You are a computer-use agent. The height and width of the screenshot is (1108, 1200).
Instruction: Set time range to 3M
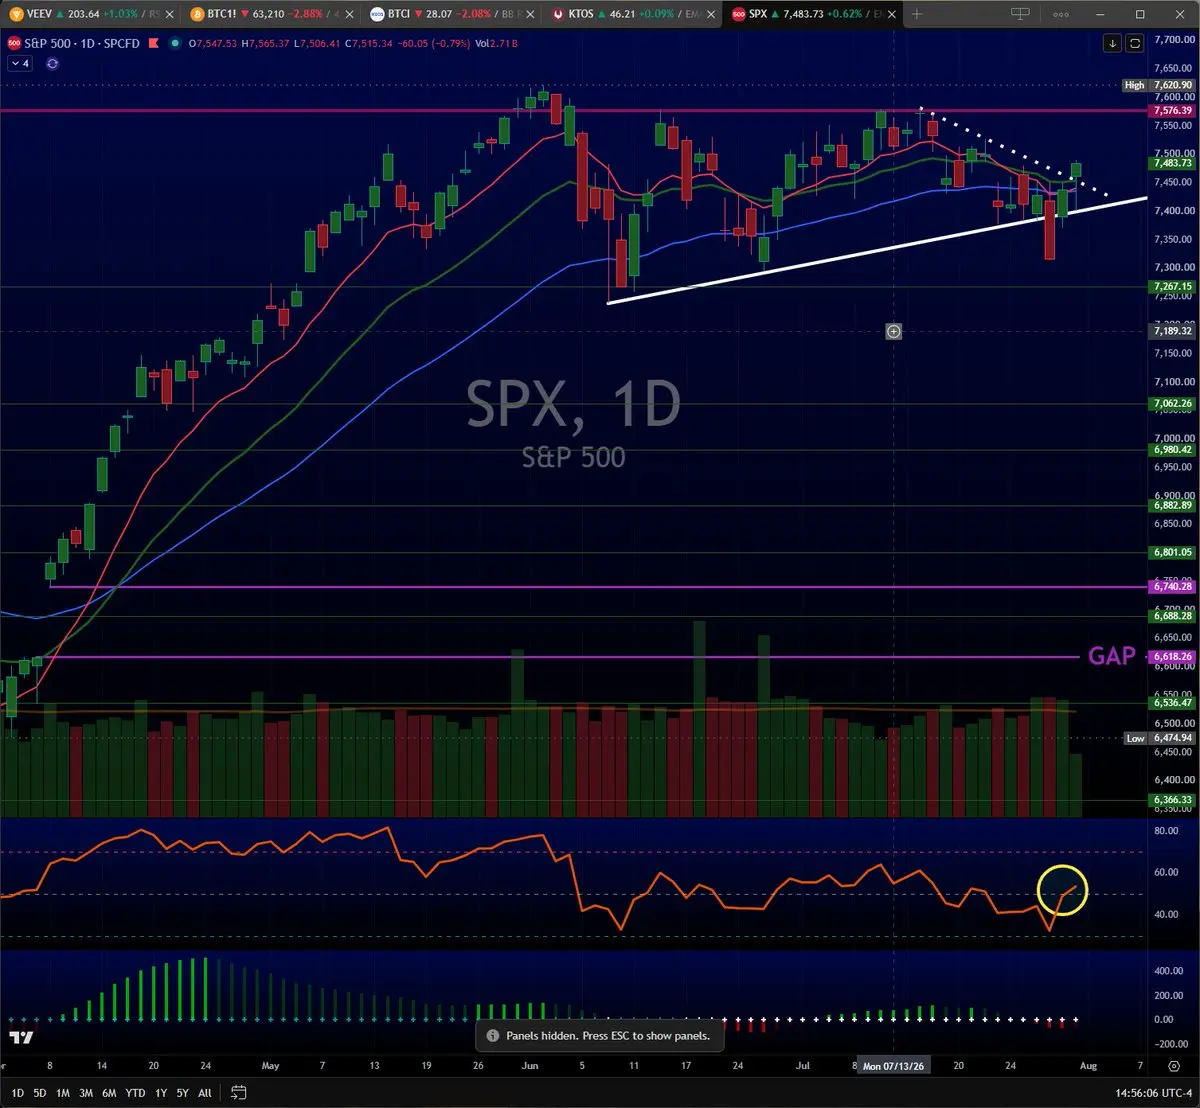coord(86,1093)
